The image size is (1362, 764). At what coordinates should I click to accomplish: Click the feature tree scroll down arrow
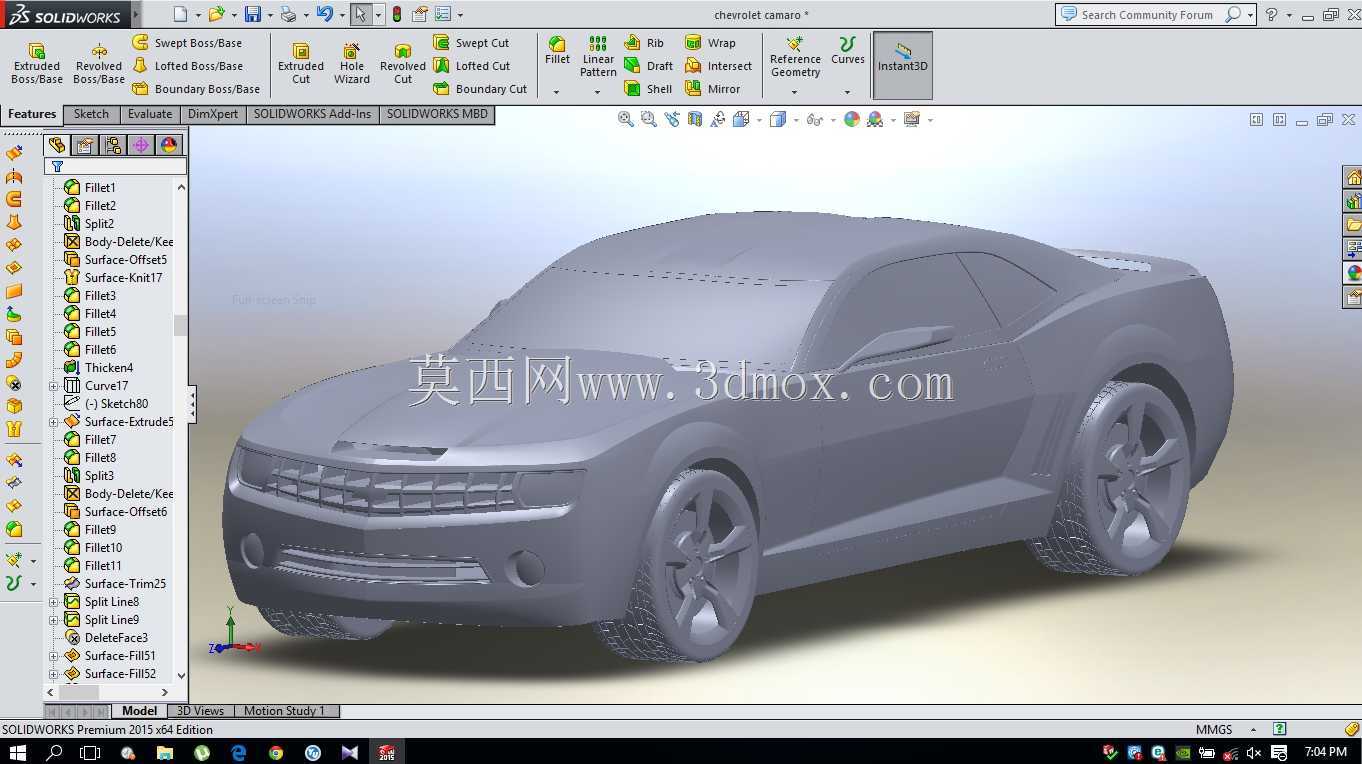181,676
